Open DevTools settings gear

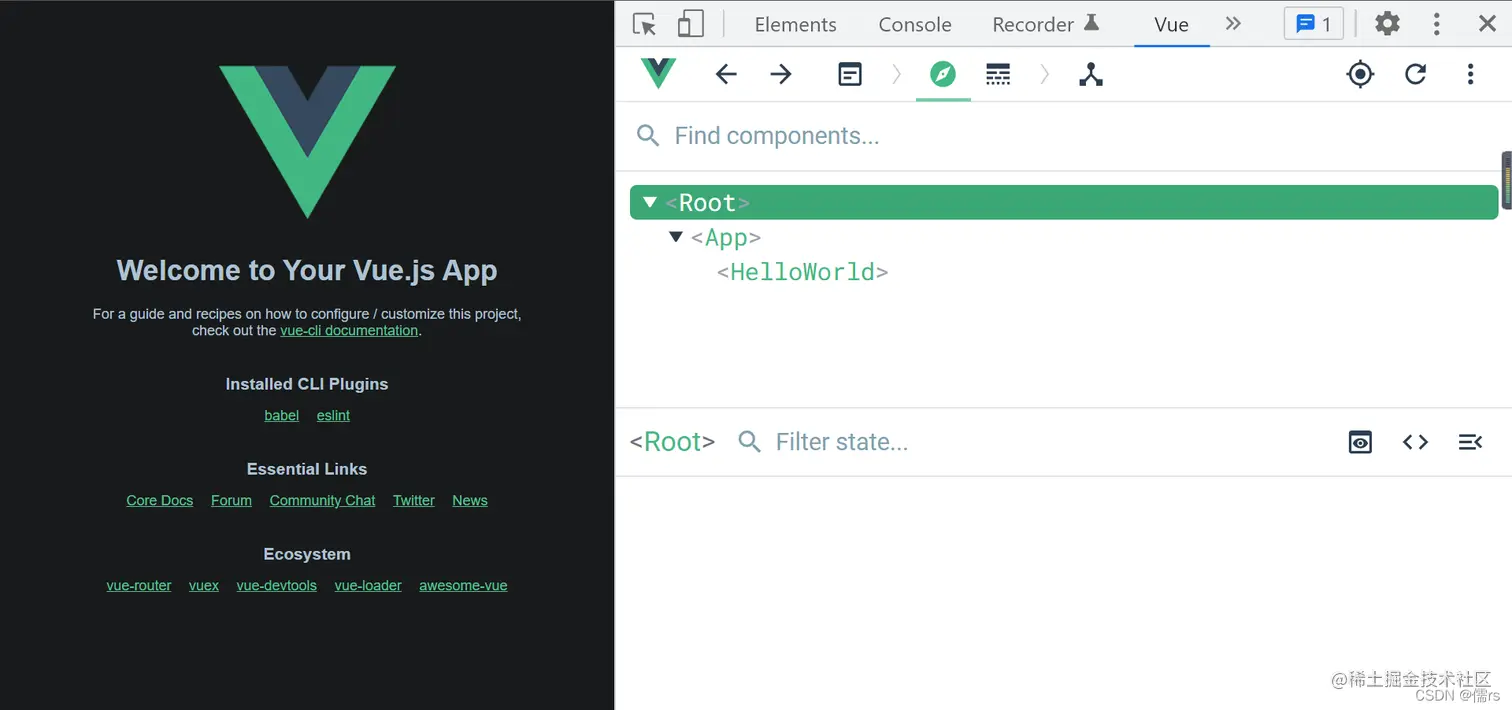tap(1387, 24)
